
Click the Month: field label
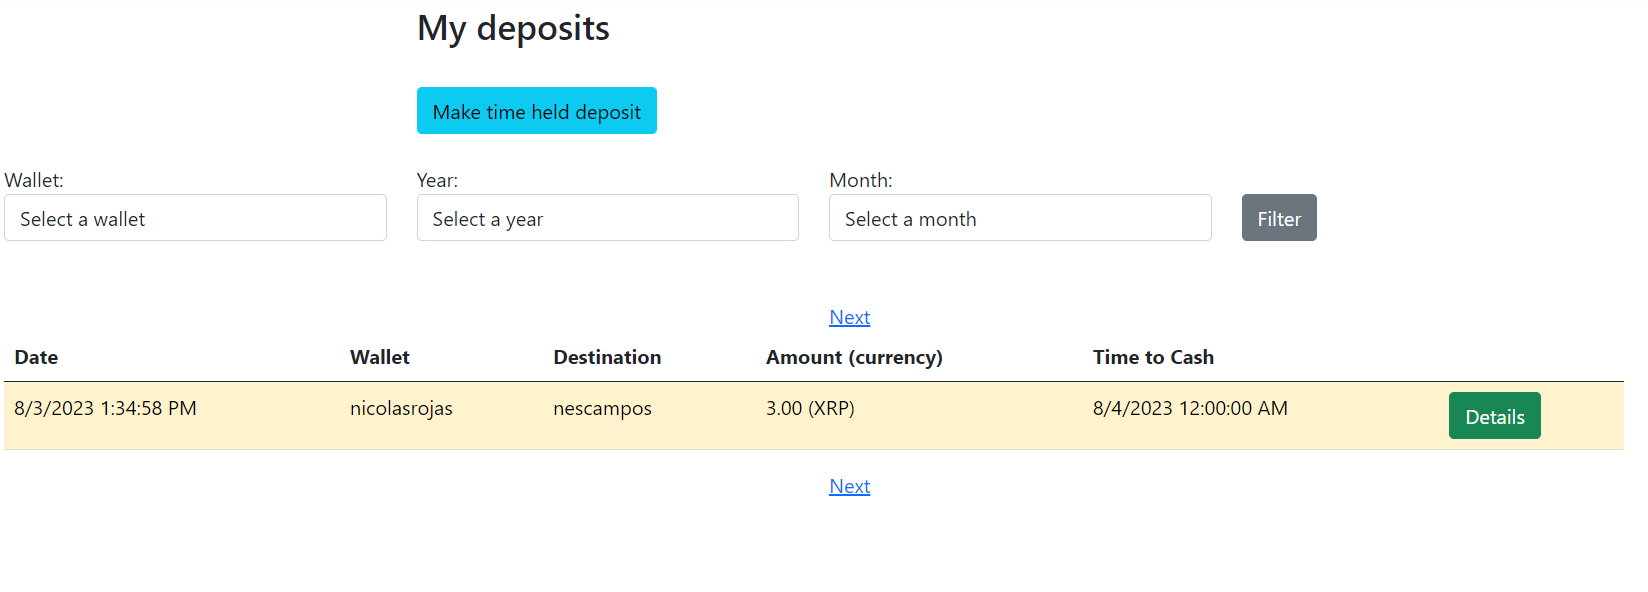[x=860, y=180]
